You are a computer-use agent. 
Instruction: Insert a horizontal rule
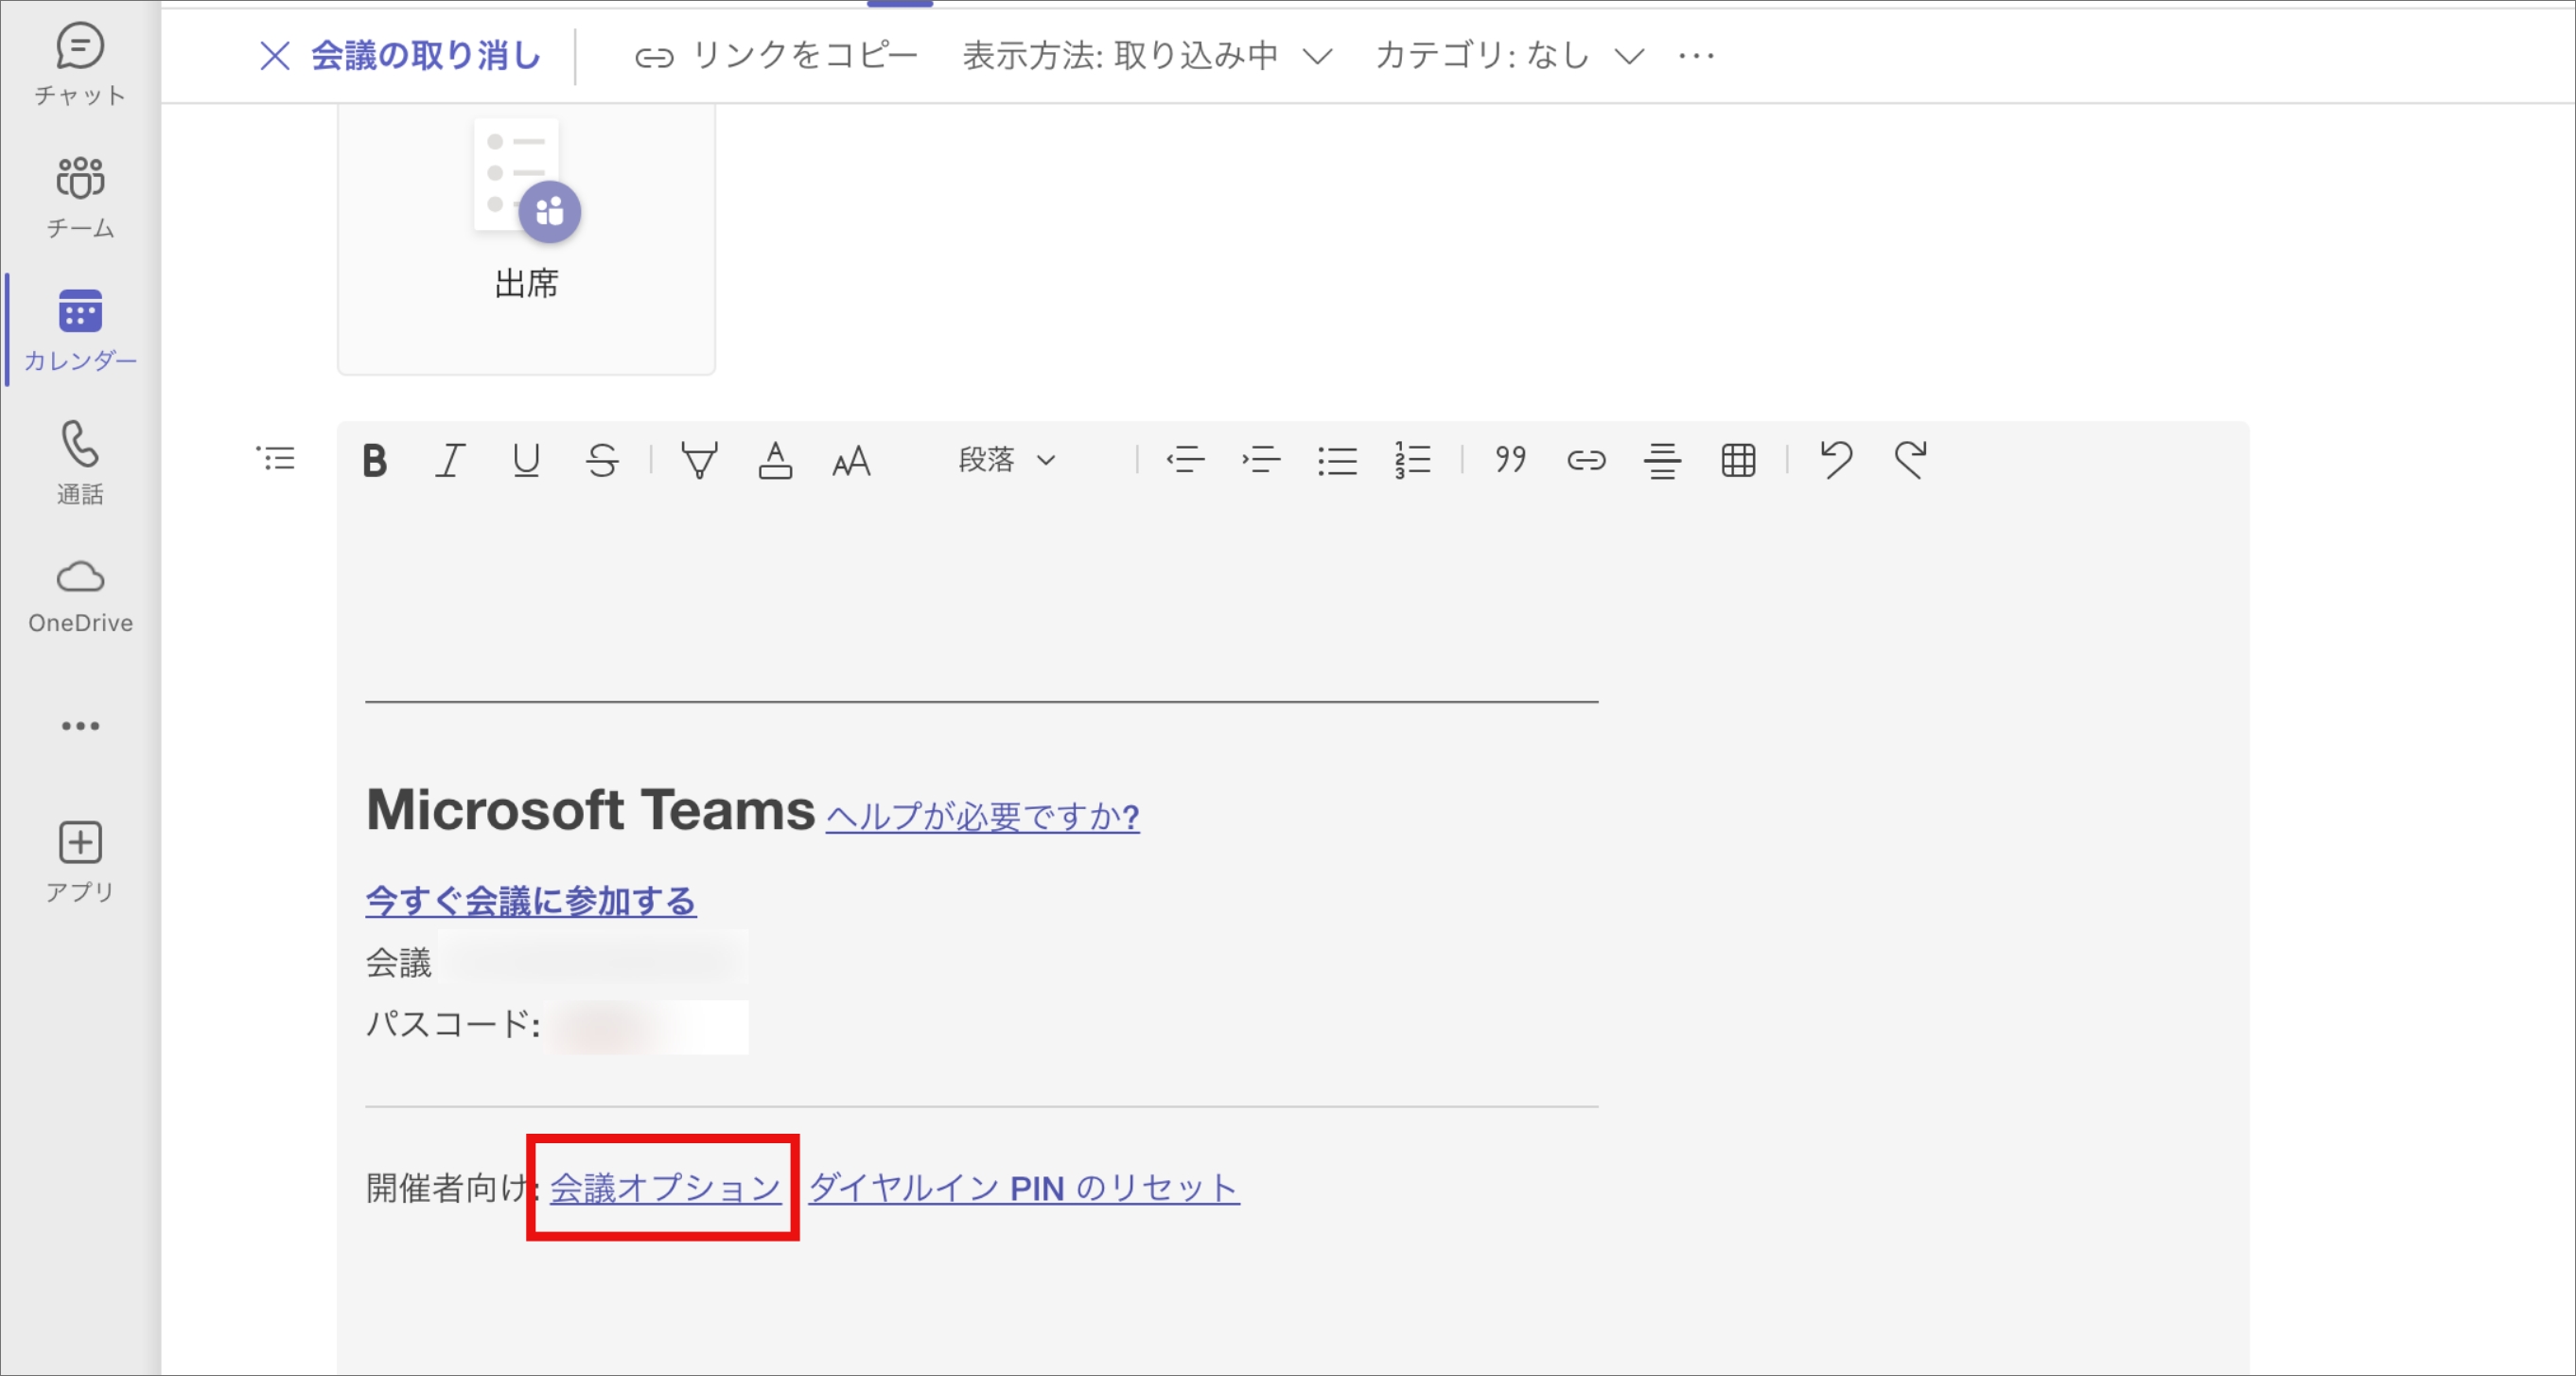[x=1663, y=461]
